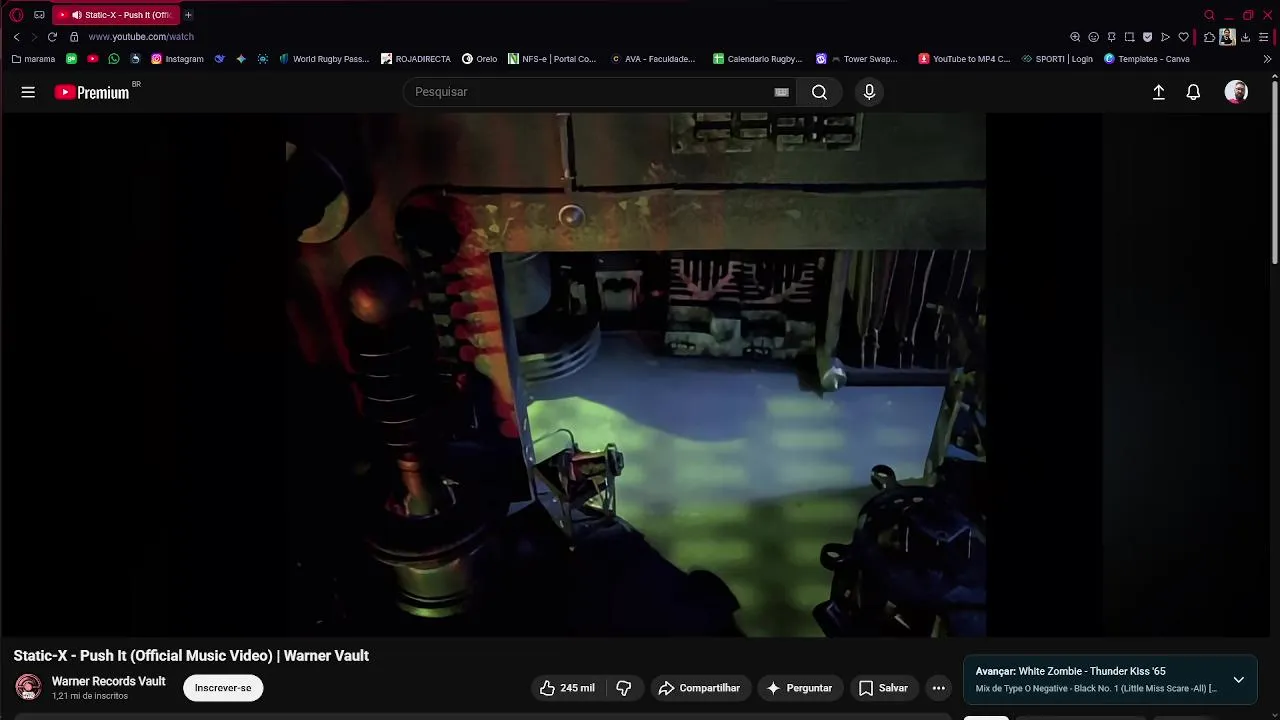The height and width of the screenshot is (720, 1280).
Task: Open the browser downloads icon
Action: point(1245,37)
